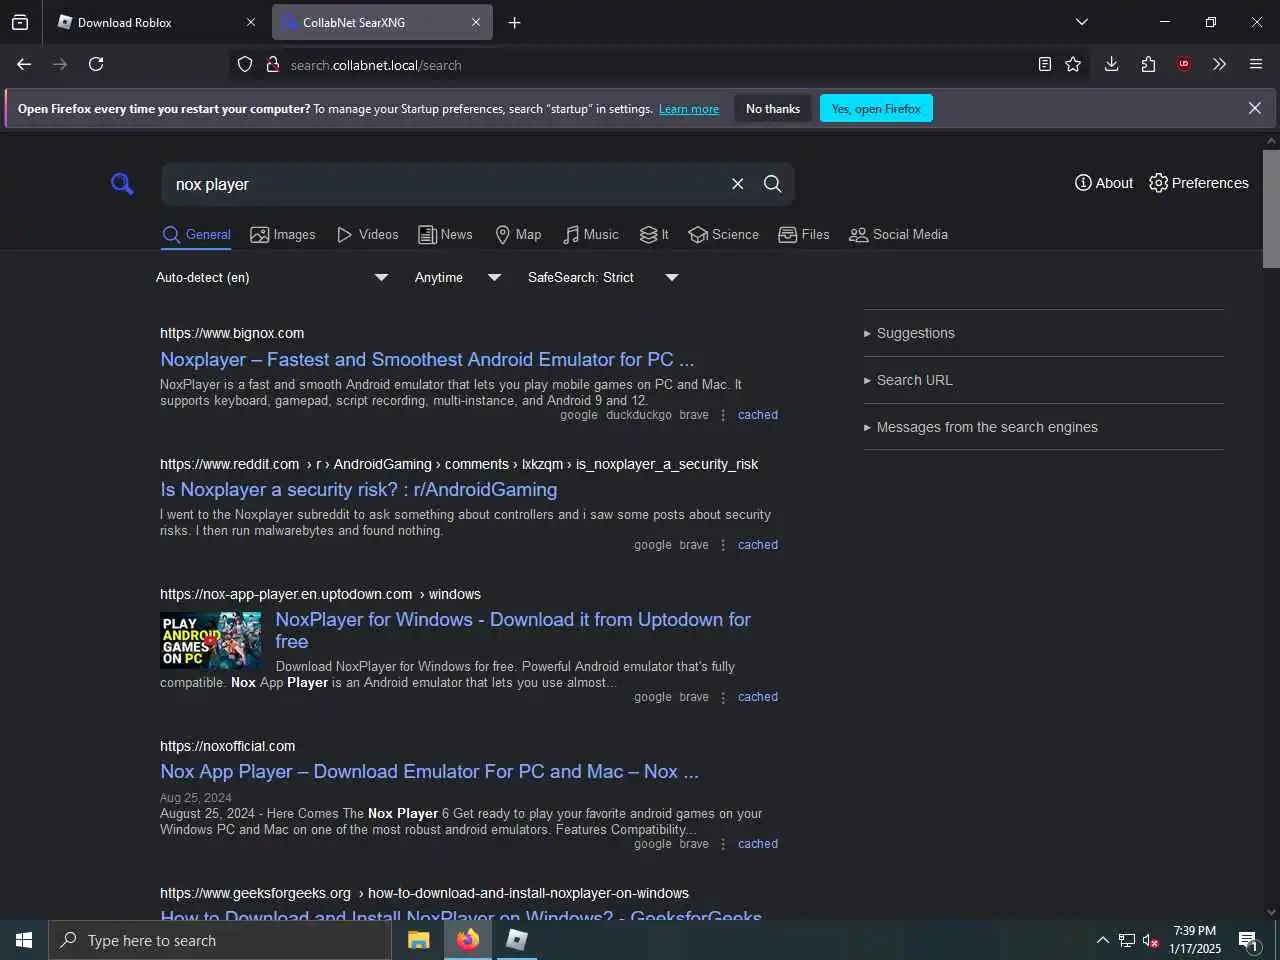Expand Messages from the search engines
Image resolution: width=1280 pixels, height=960 pixels.
coord(981,427)
